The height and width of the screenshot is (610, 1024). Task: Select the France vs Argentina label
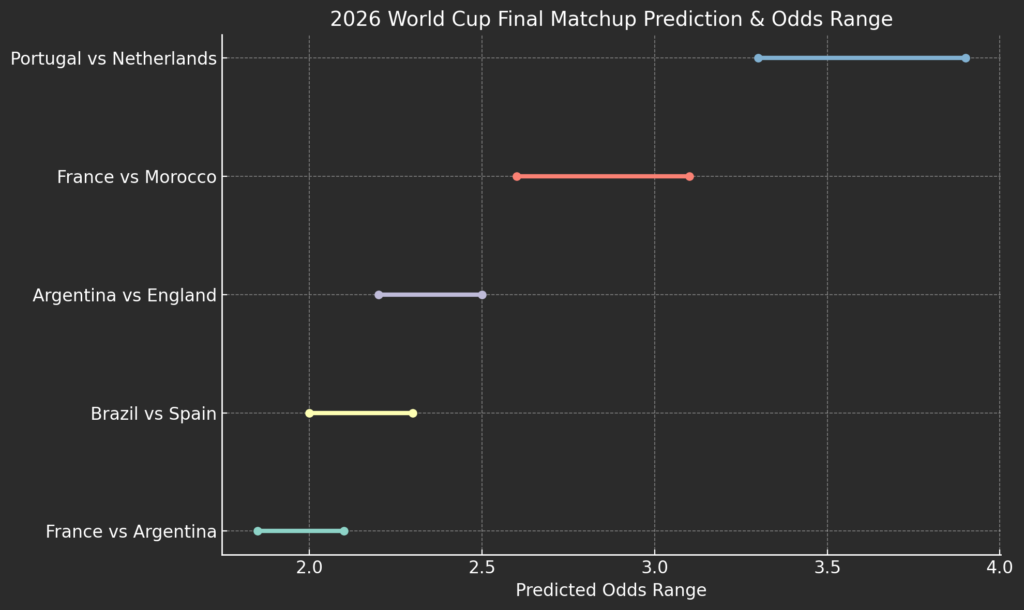[131, 531]
